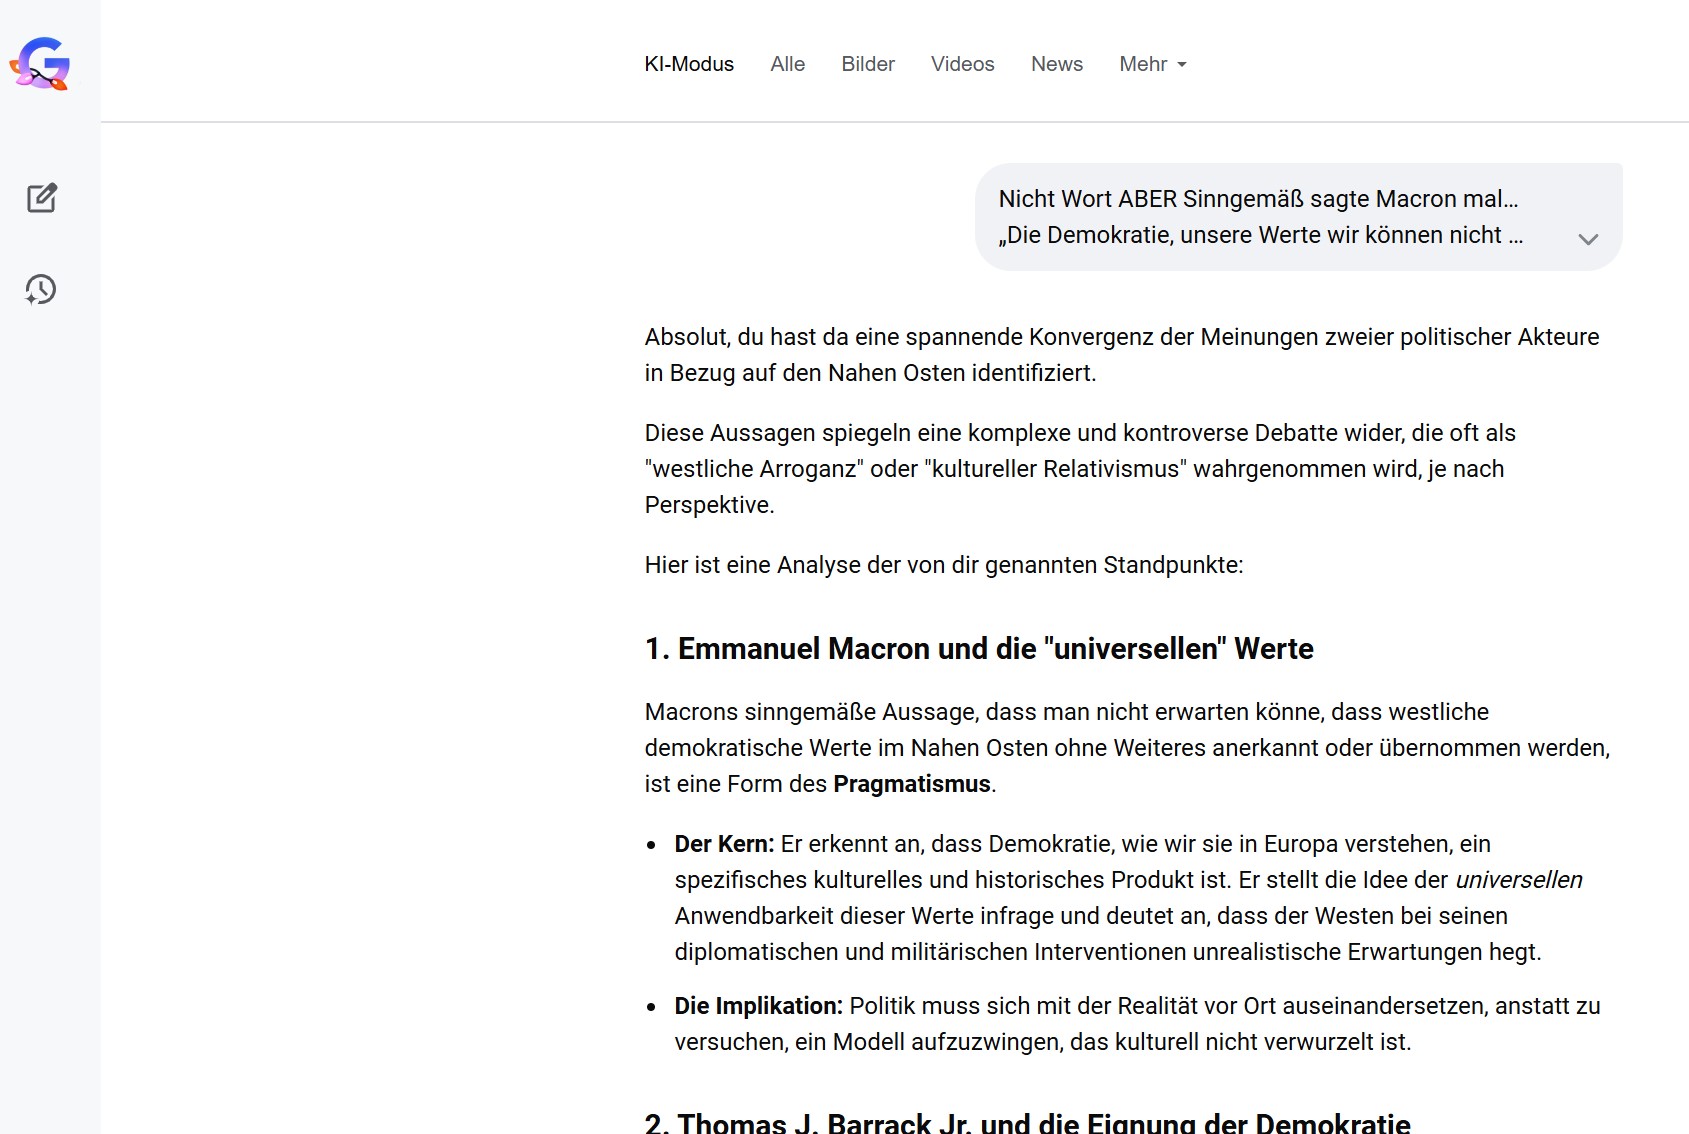Start a new chat with the compose icon
This screenshot has width=1689, height=1134.
click(41, 198)
